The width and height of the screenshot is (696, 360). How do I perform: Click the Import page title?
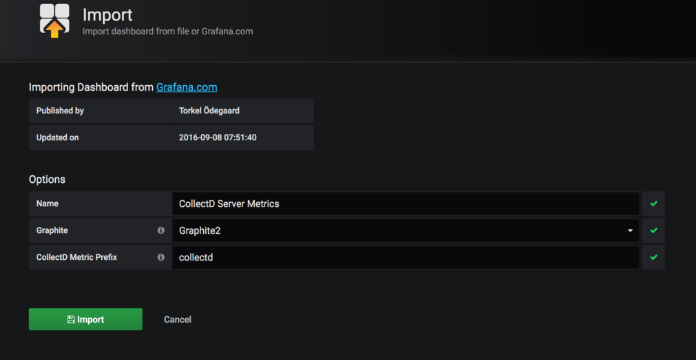[x=107, y=15]
